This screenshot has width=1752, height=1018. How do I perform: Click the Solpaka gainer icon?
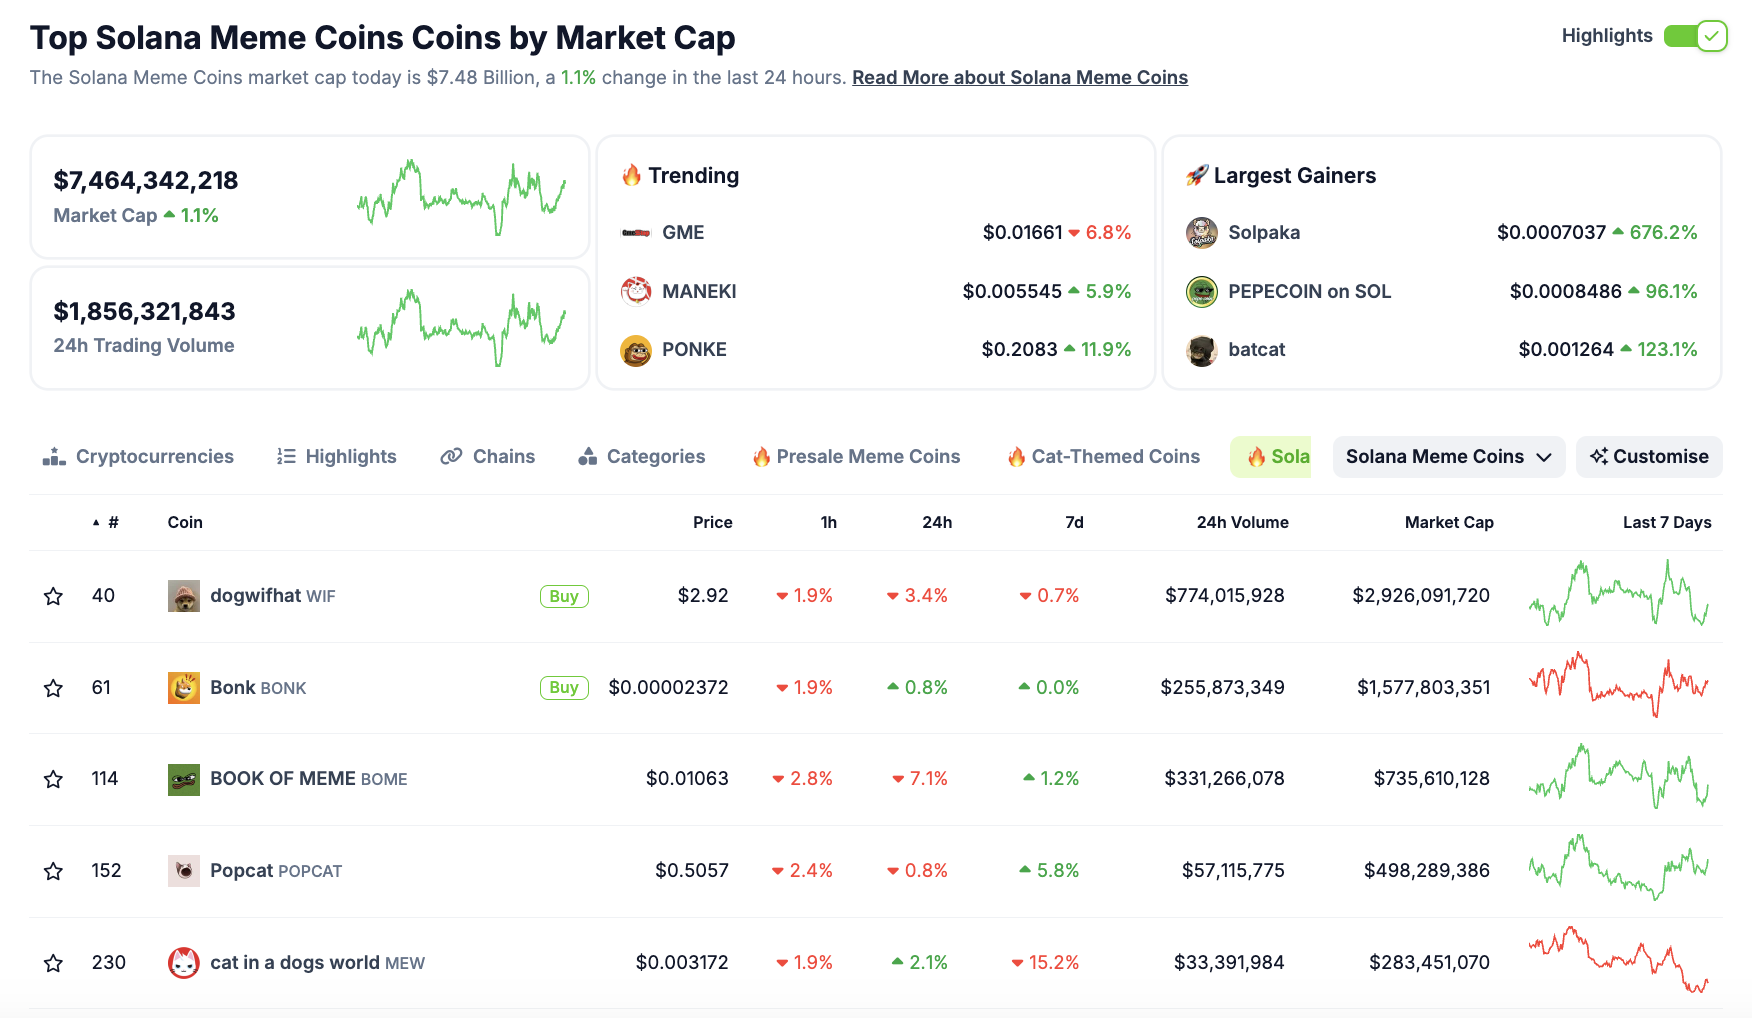coord(1201,233)
